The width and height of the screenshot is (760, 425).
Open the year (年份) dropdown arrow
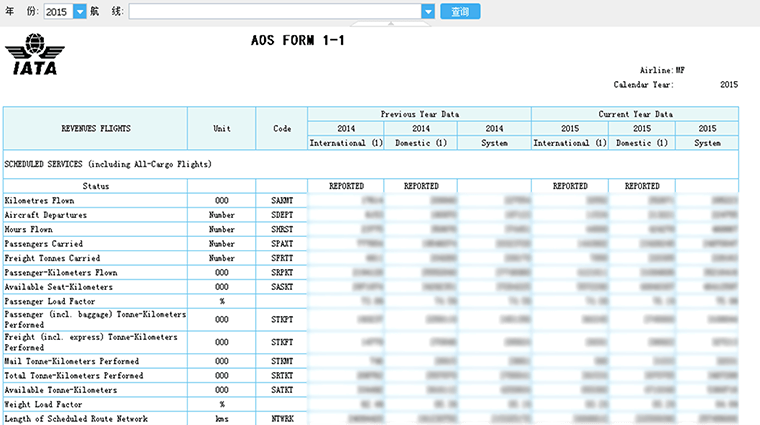click(x=80, y=12)
